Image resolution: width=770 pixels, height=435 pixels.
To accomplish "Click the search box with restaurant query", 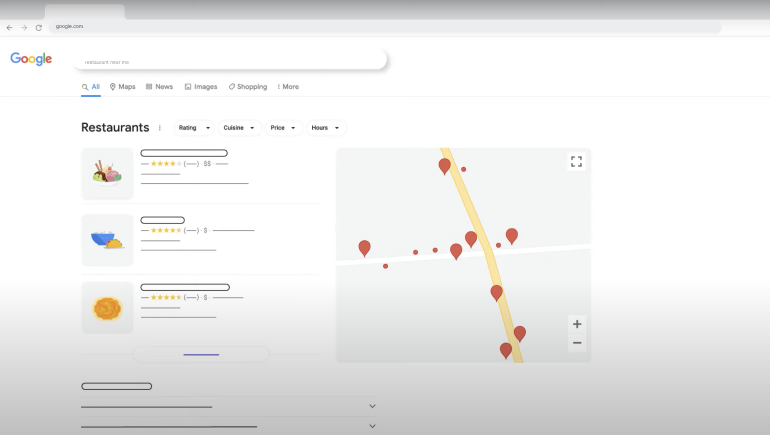I will [x=230, y=61].
